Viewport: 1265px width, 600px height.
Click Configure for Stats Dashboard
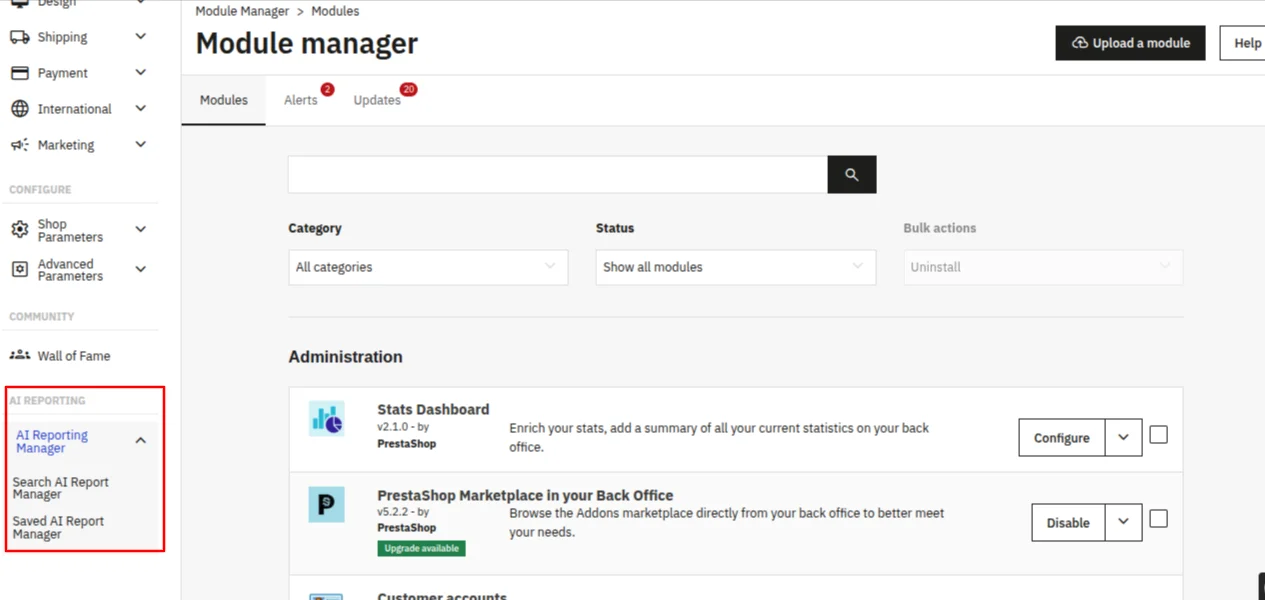[x=1062, y=438]
